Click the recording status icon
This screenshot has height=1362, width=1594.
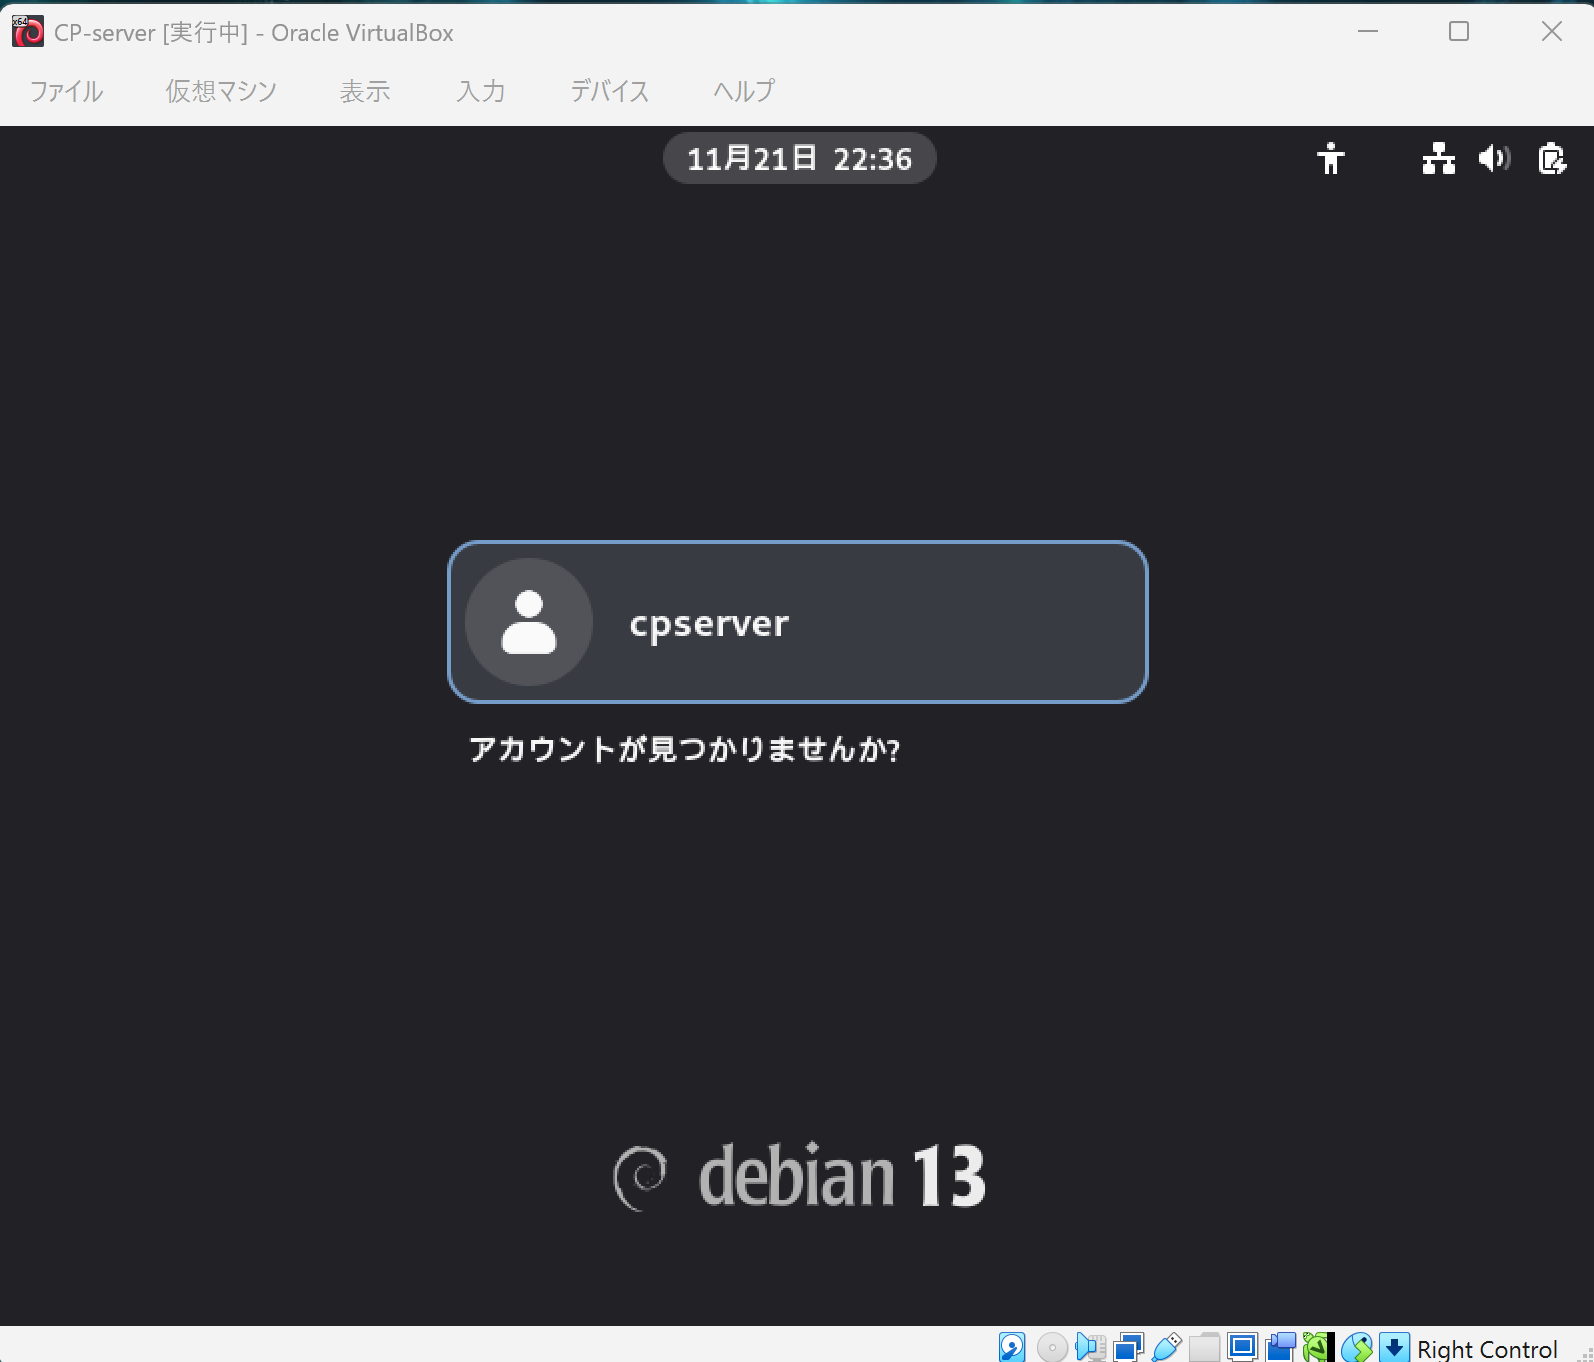(1281, 1347)
